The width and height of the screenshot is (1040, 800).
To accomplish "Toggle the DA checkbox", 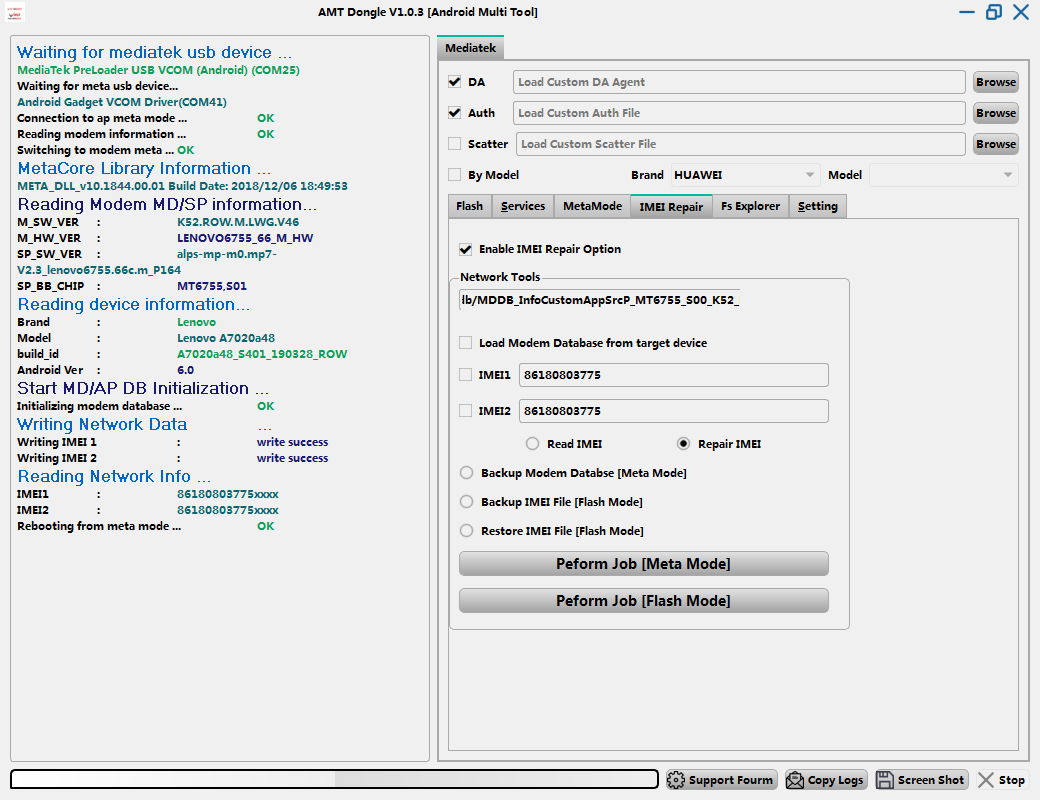I will click(x=454, y=82).
